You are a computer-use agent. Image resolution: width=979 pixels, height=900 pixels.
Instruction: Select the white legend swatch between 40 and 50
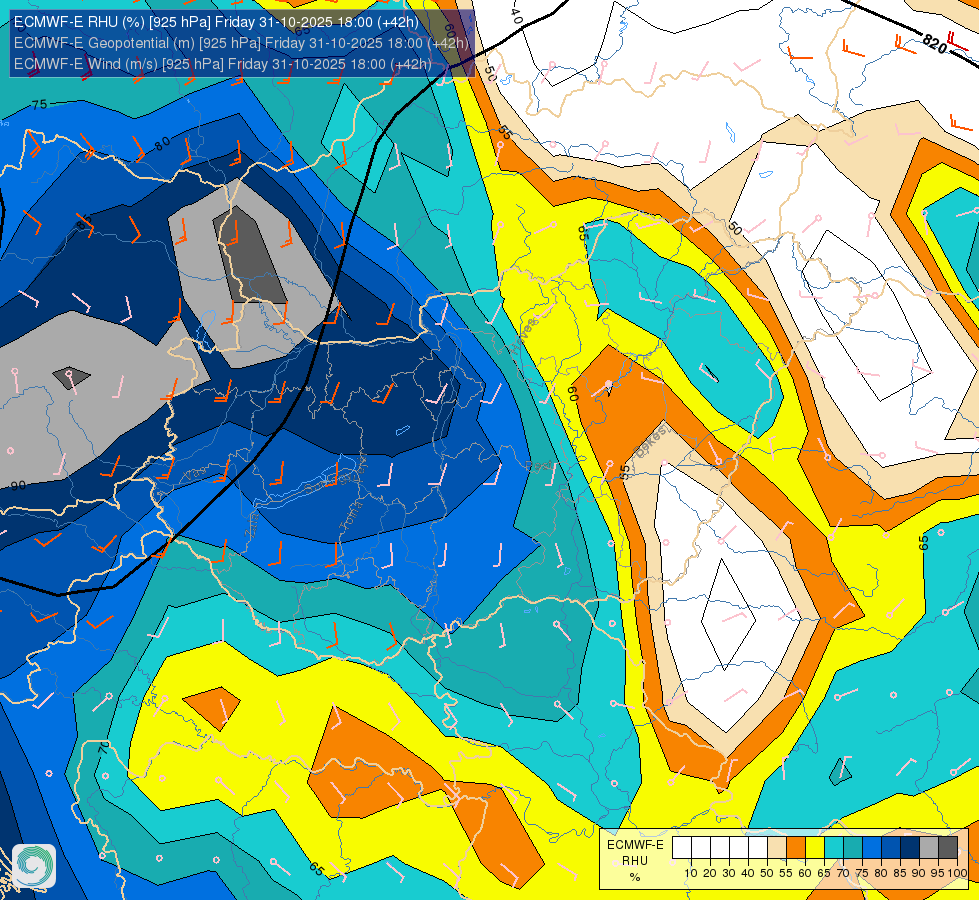point(758,847)
